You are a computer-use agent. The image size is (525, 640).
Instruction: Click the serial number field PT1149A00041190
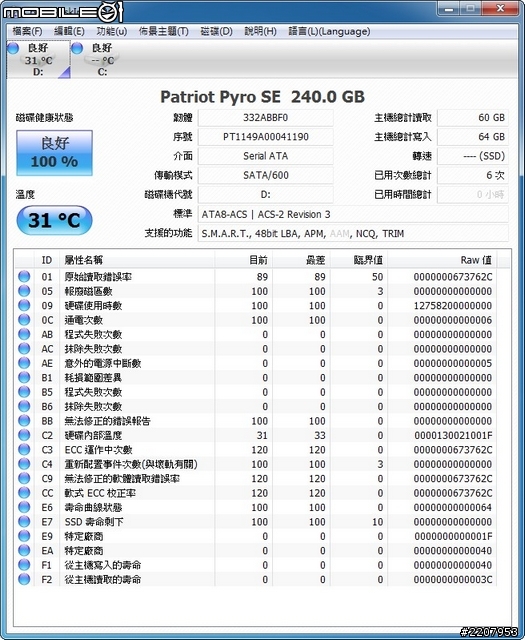click(x=265, y=137)
